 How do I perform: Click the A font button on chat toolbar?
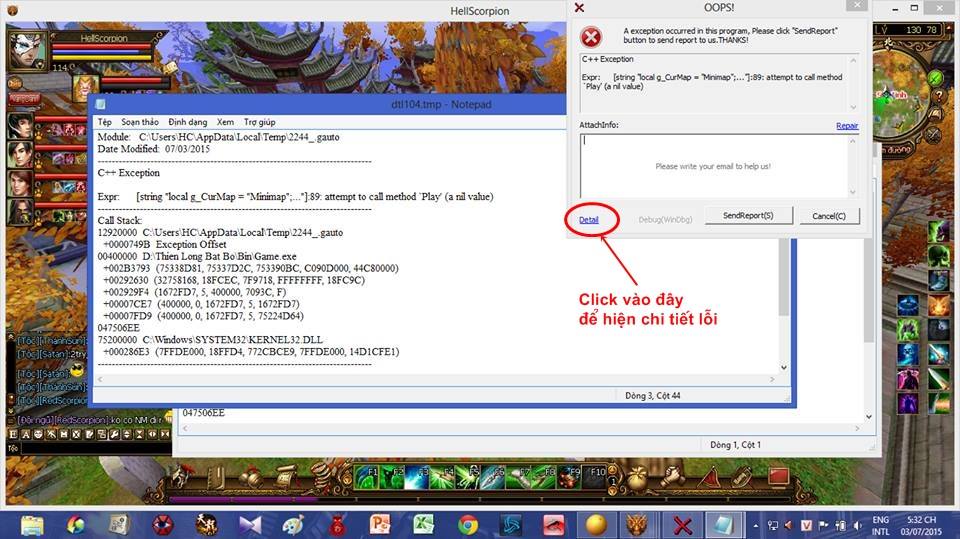[26, 434]
